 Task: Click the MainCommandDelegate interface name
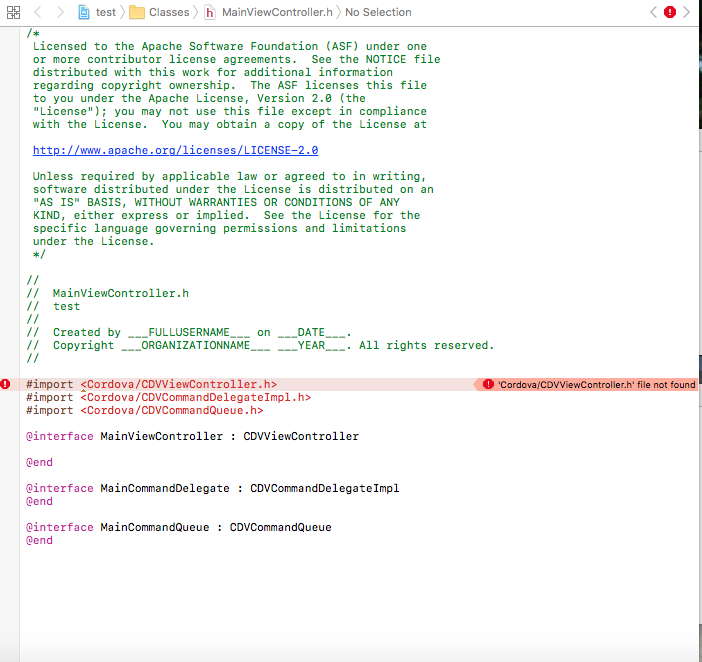point(165,488)
